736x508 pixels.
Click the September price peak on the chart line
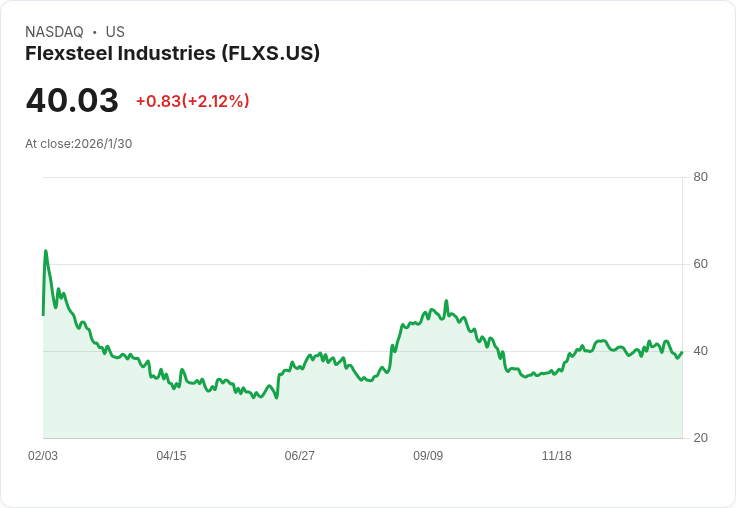(x=446, y=301)
